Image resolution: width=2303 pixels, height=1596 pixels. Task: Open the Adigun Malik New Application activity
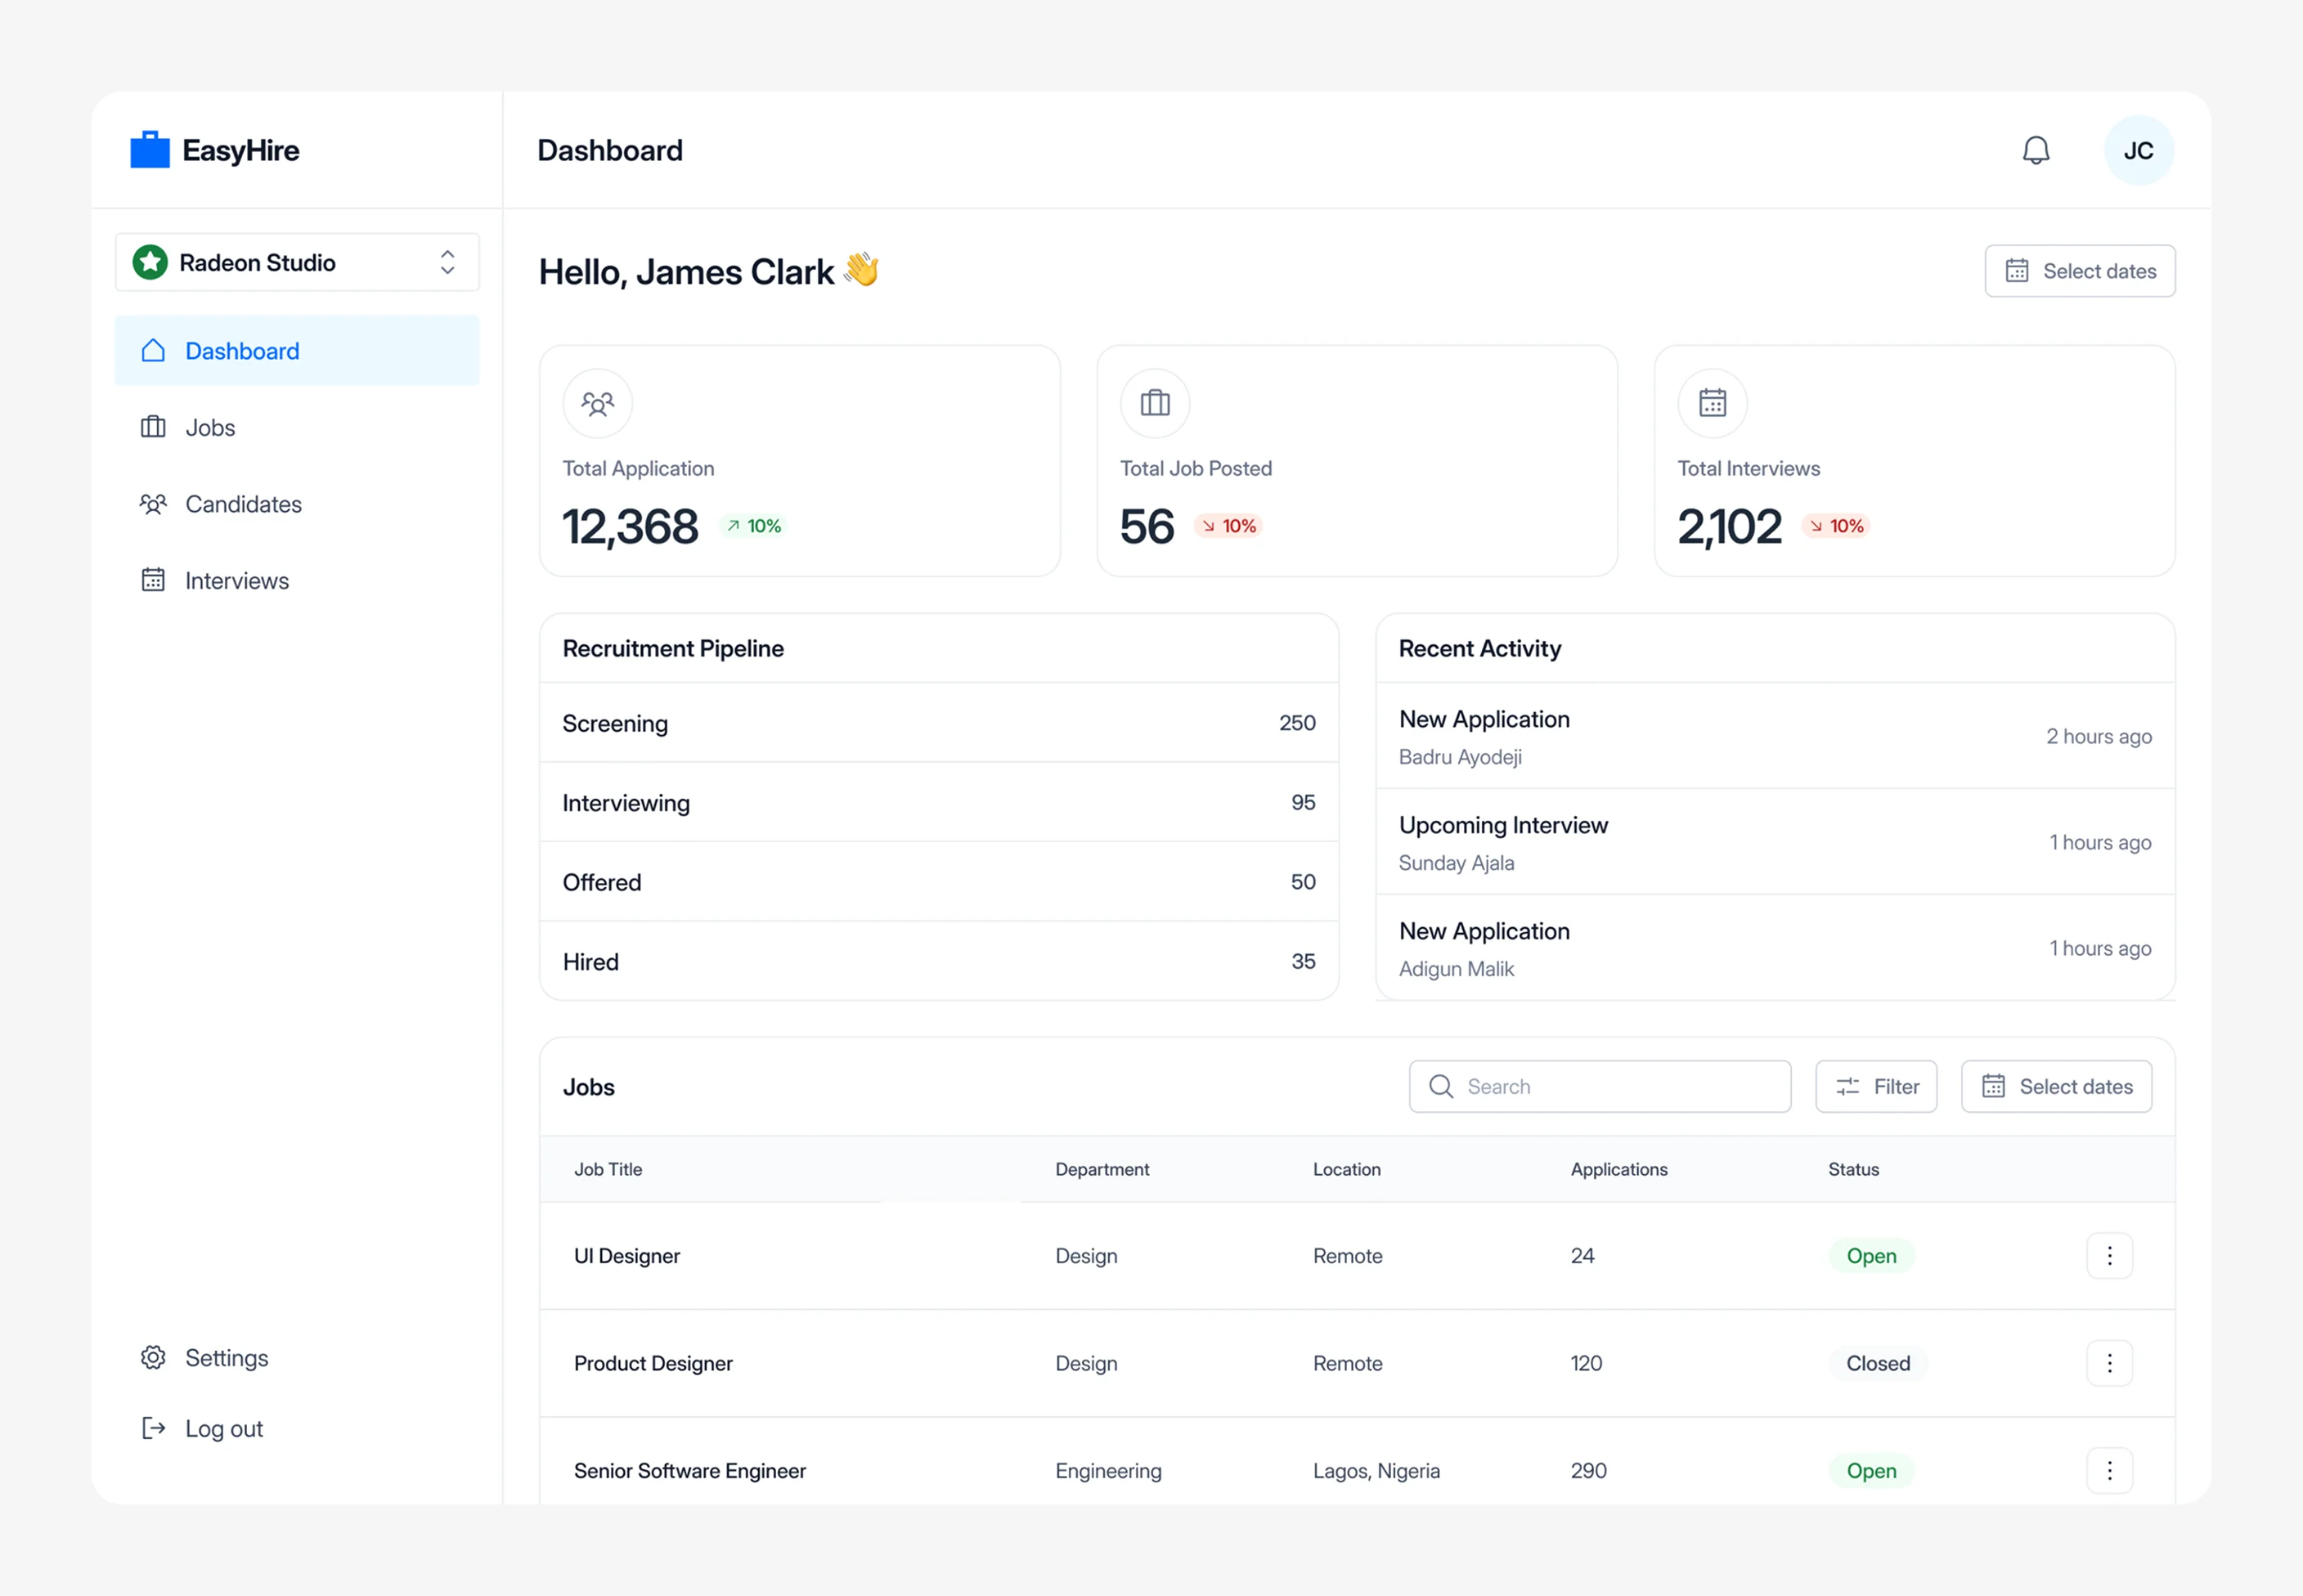[1775, 948]
